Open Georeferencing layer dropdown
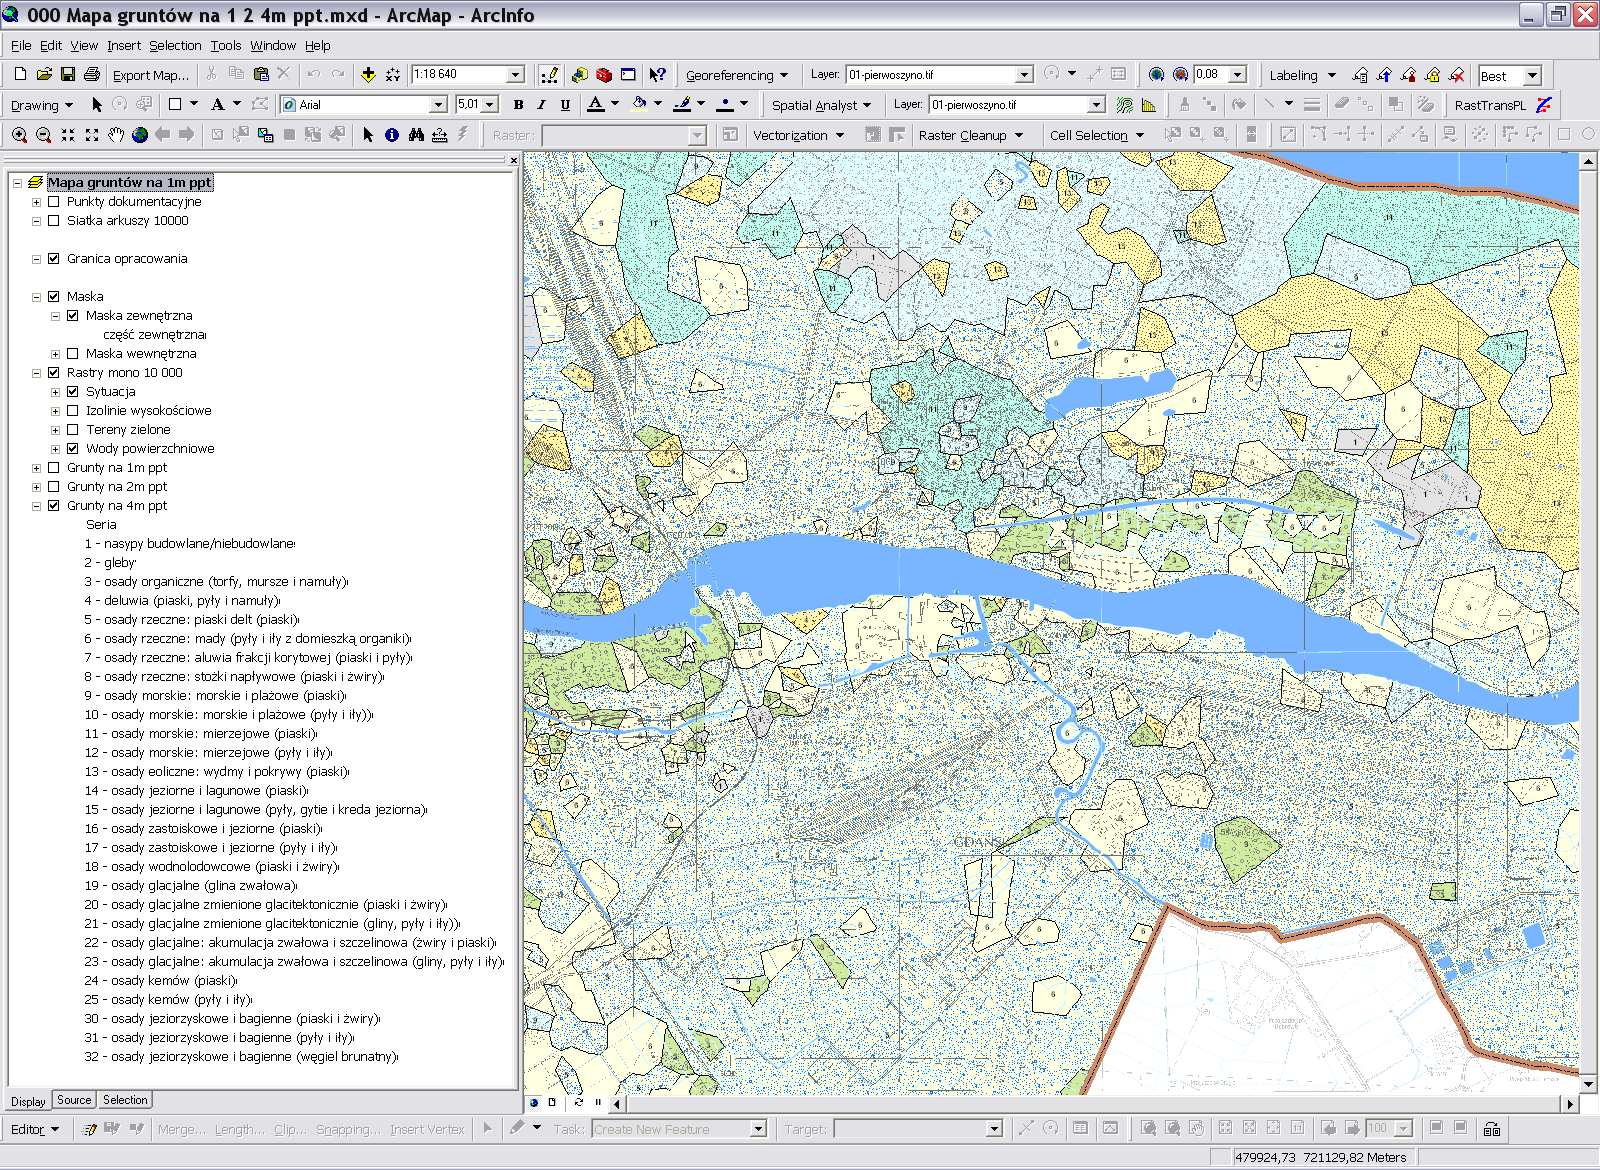1600x1170 pixels. [1024, 75]
